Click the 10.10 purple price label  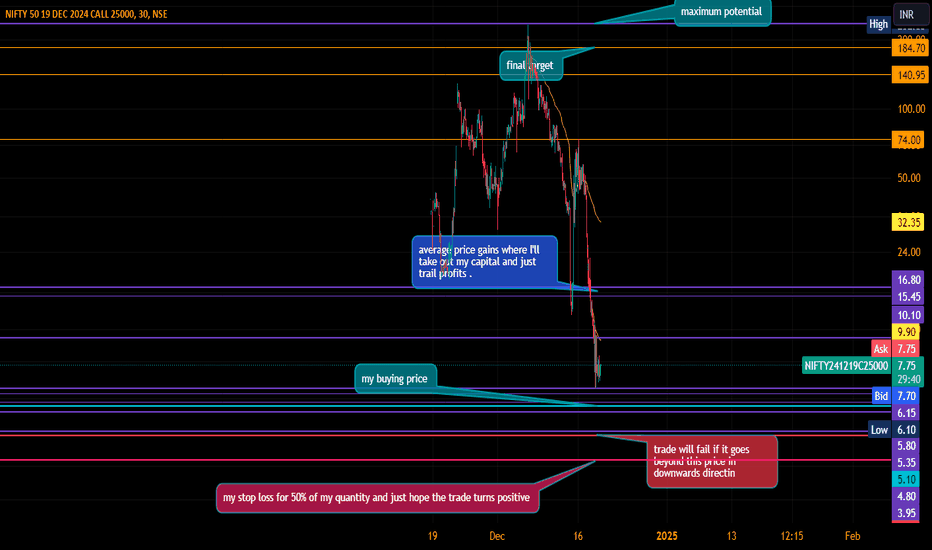pyautogui.click(x=908, y=315)
